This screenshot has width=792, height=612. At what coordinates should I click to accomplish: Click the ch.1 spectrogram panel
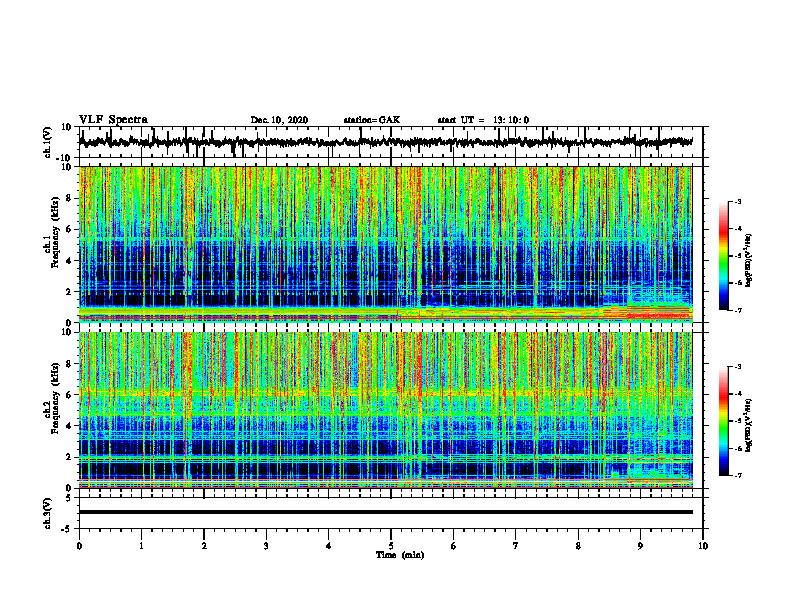(x=385, y=244)
